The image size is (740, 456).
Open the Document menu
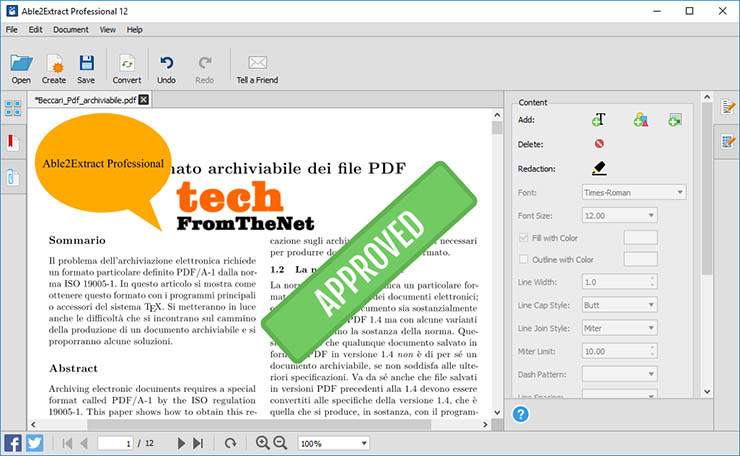tap(70, 30)
